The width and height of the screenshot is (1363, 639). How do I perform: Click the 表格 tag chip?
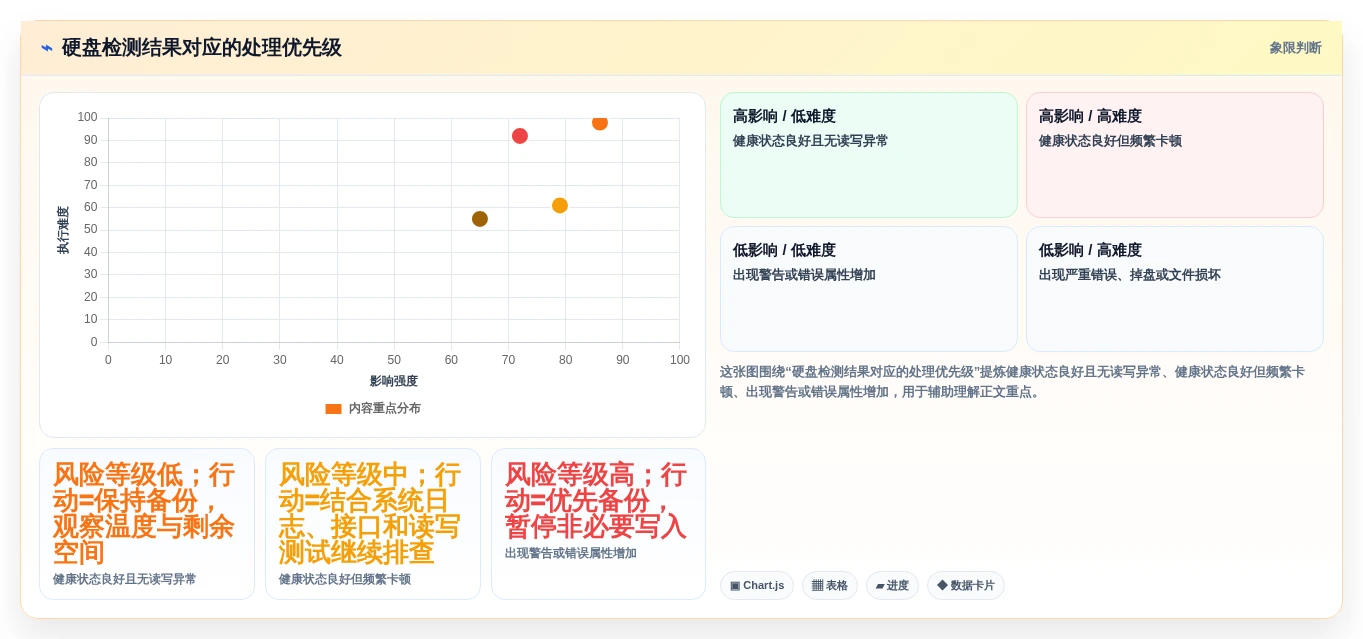830,585
